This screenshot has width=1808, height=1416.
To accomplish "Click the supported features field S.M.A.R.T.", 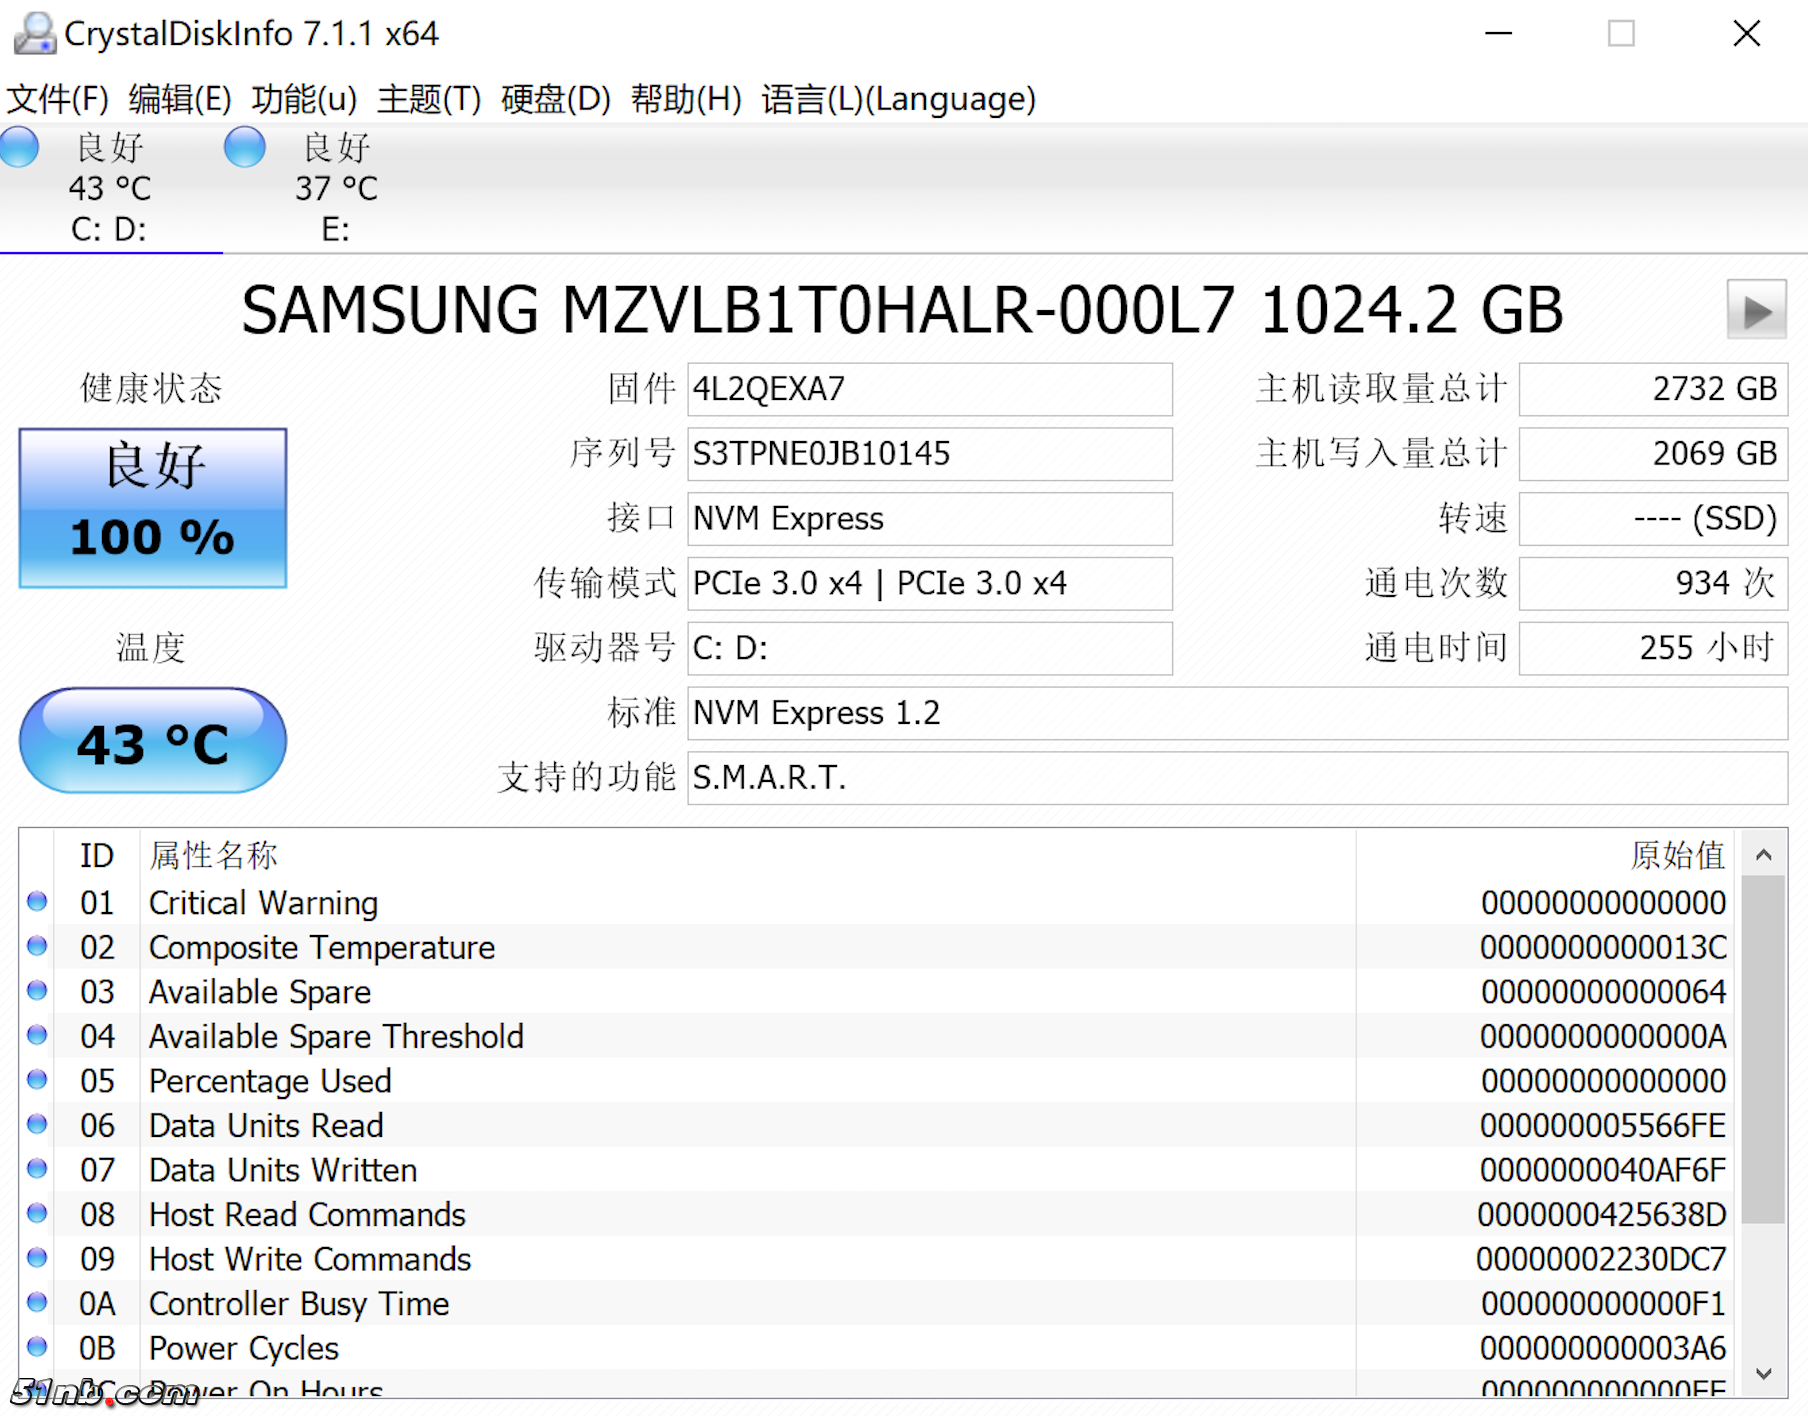I will [1237, 778].
